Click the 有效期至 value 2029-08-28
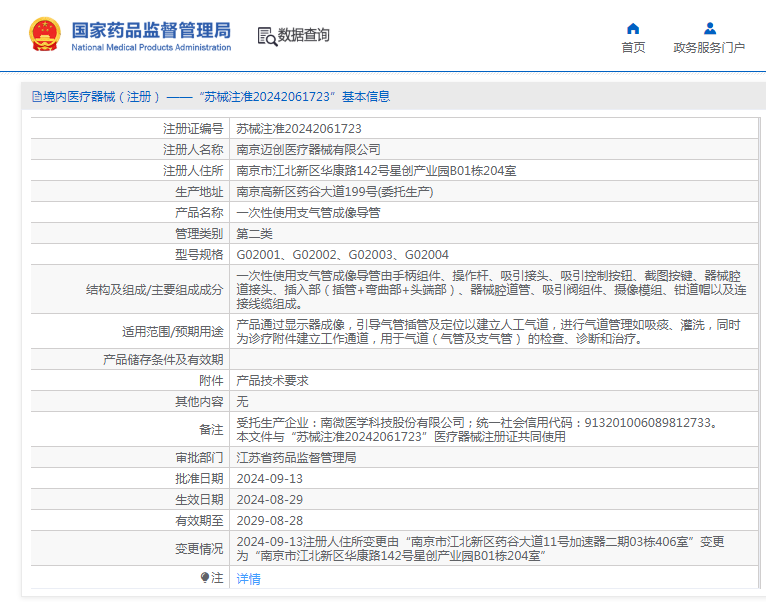 pyautogui.click(x=269, y=520)
